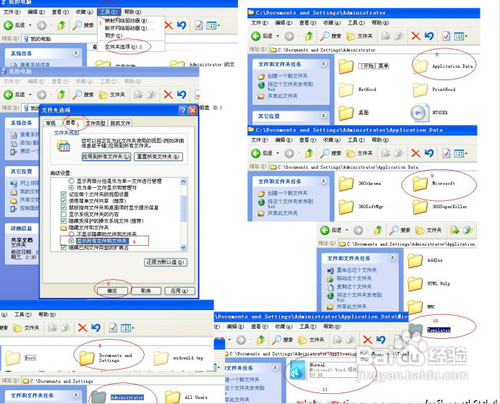Click 取消 button in Folder Options dialog
The height and width of the screenshot is (404, 500).
pyautogui.click(x=146, y=291)
